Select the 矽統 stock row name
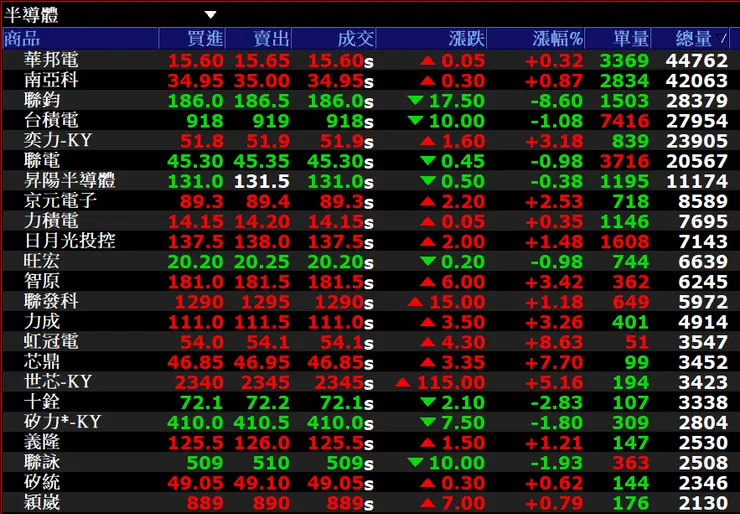 [42, 482]
